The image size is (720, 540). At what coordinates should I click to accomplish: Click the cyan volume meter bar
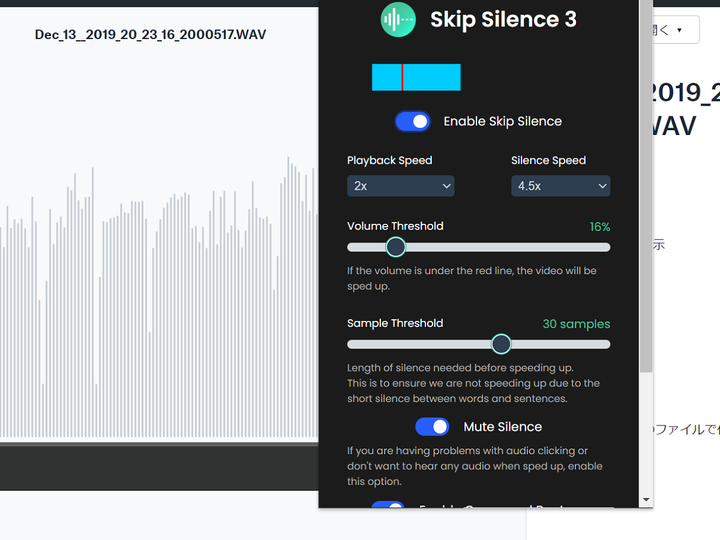416,77
